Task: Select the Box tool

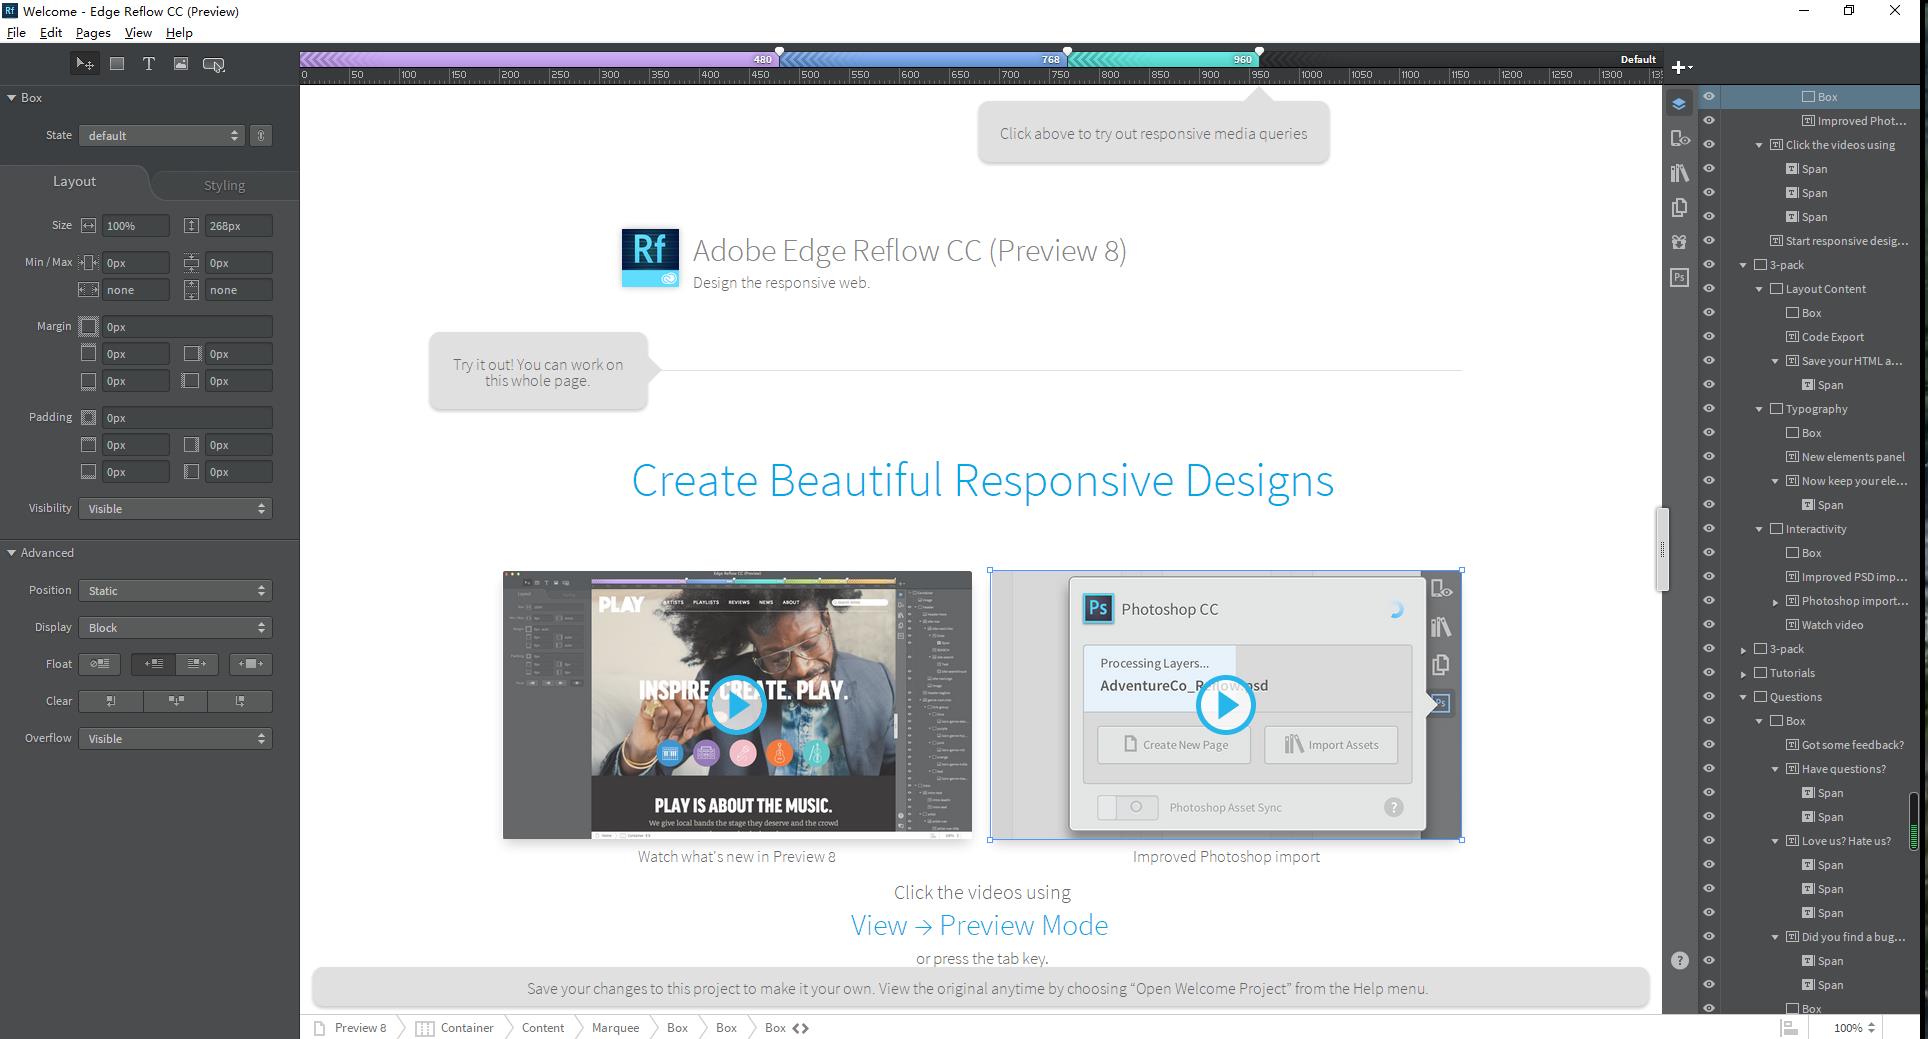Action: click(117, 64)
